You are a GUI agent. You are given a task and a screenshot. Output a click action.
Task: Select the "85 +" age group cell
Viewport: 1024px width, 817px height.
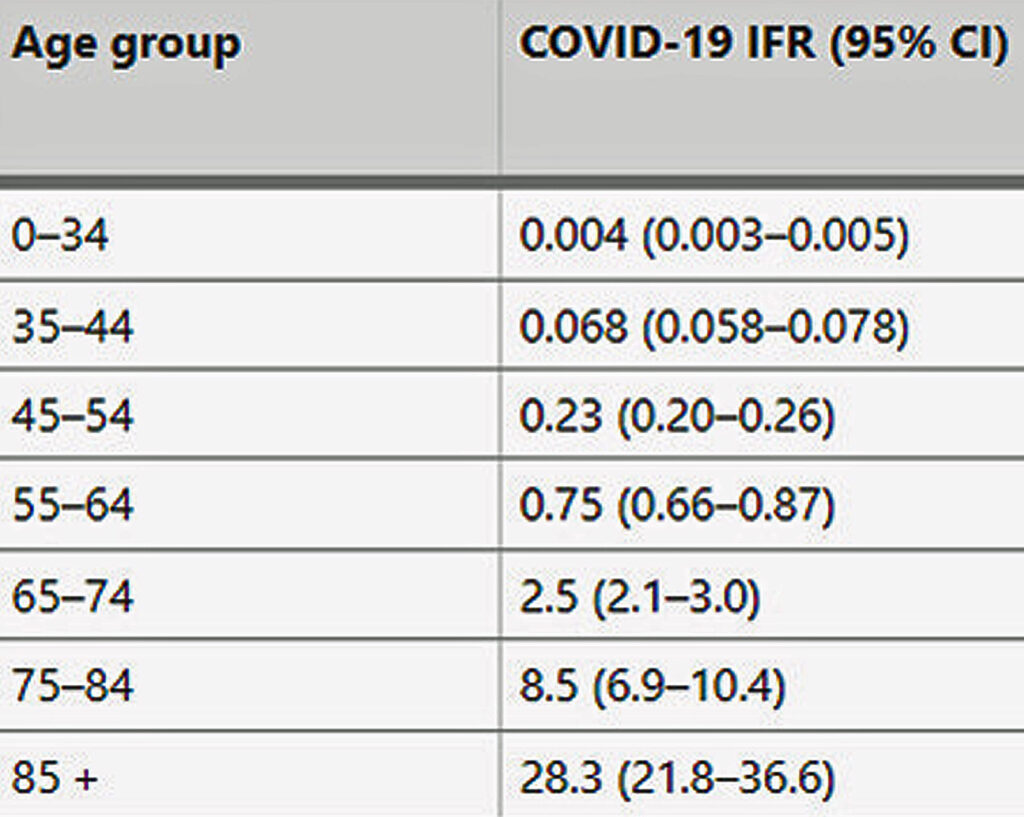pos(55,777)
